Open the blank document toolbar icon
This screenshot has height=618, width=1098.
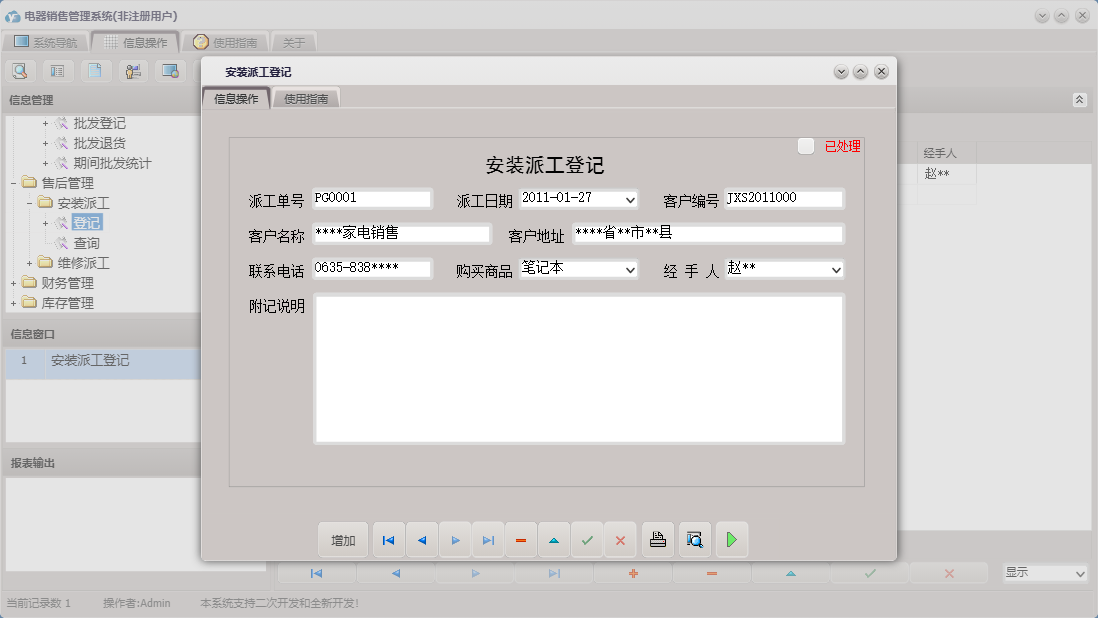tap(94, 70)
